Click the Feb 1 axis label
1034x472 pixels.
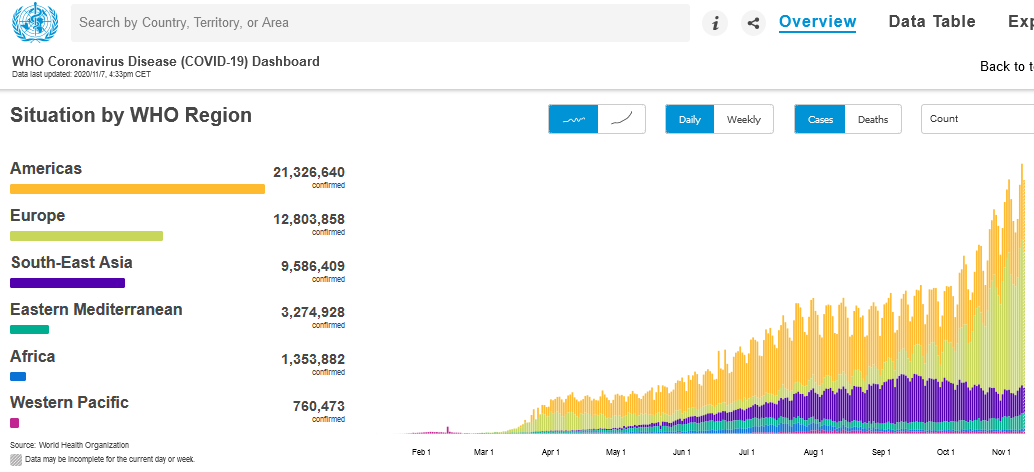click(x=421, y=452)
